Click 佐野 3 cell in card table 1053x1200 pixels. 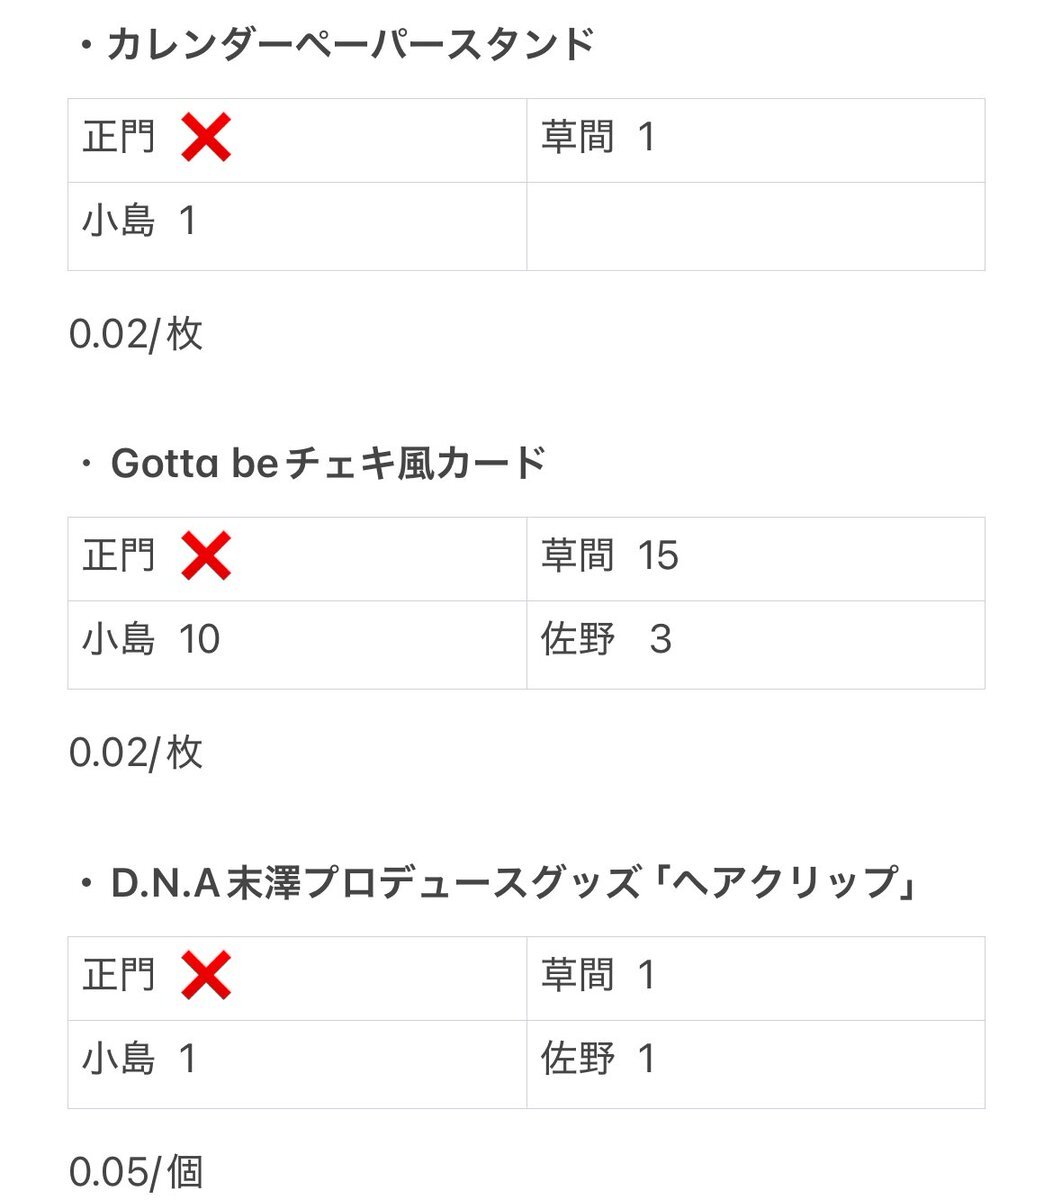point(756,645)
